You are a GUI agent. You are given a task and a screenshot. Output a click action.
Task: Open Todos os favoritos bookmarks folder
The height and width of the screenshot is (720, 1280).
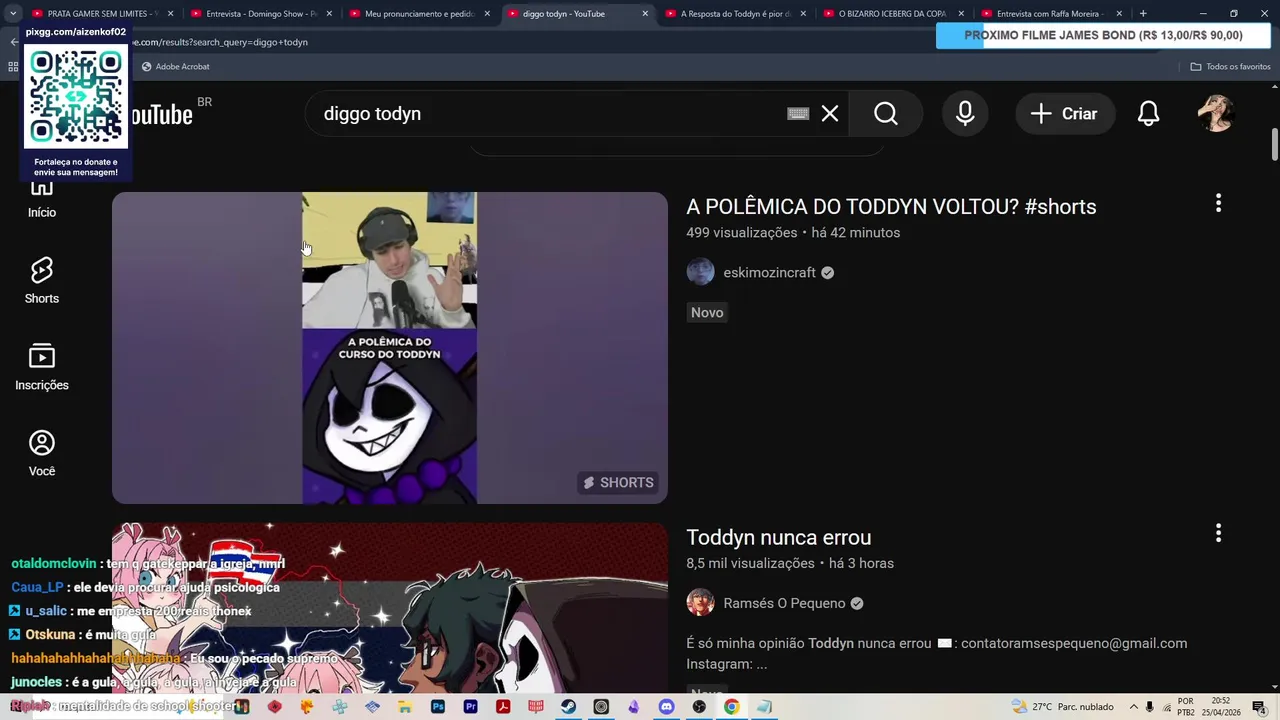click(1230, 66)
